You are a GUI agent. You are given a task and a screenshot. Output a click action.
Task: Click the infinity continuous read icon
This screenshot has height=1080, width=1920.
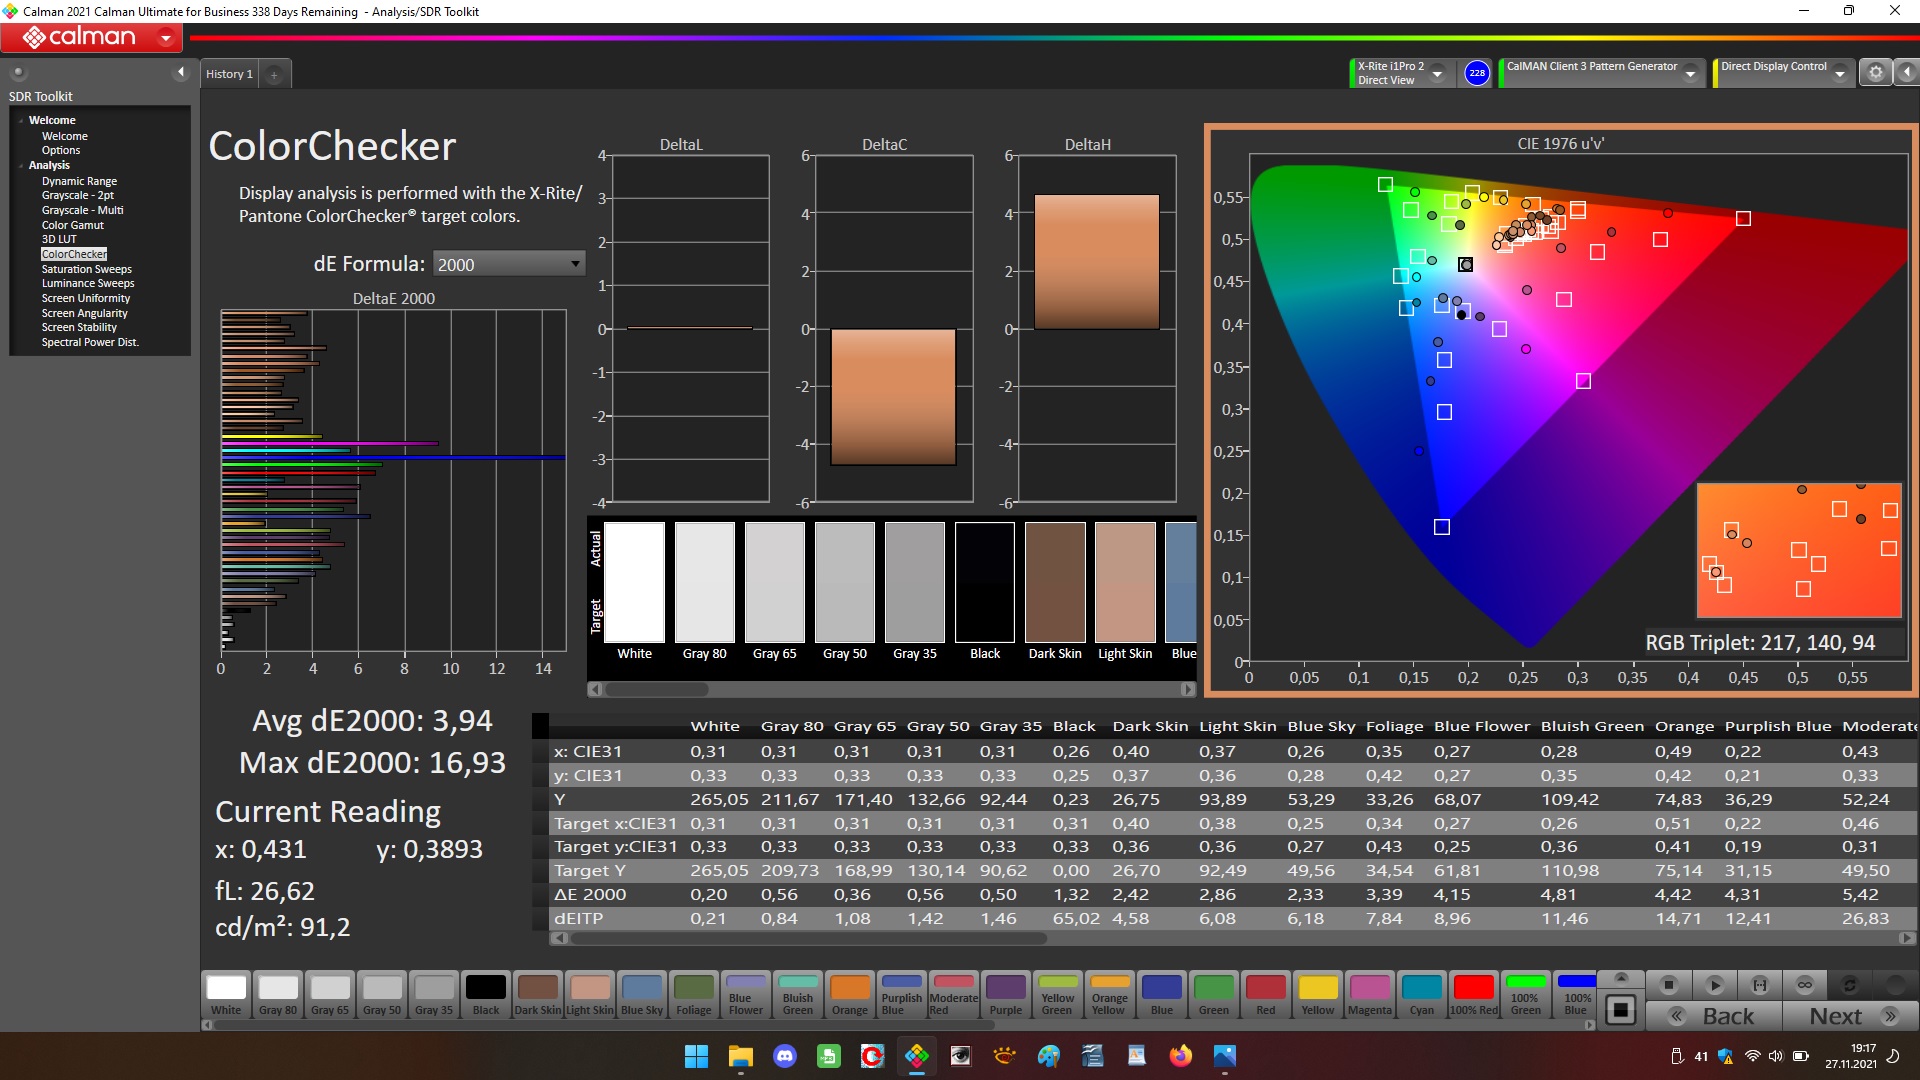[x=1805, y=985]
